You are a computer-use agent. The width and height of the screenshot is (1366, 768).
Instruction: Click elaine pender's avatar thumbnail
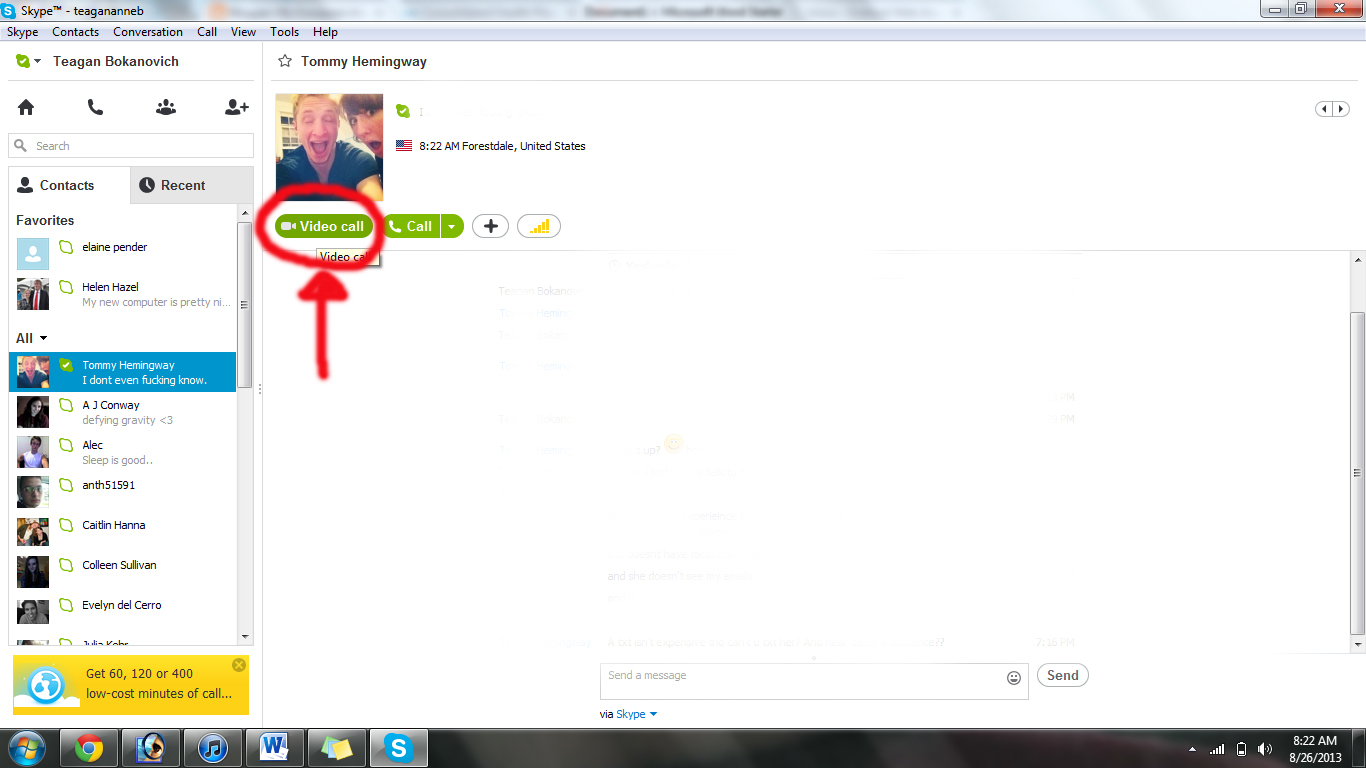(x=33, y=254)
